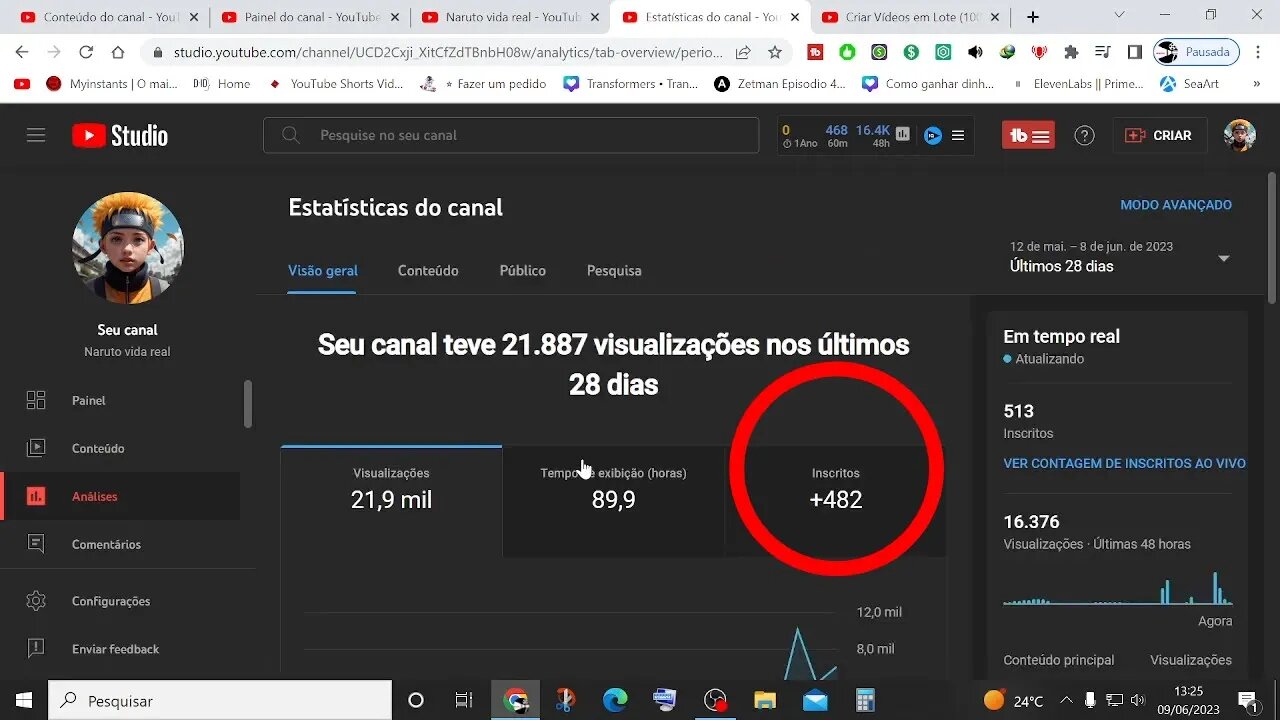Expand the 'Últimos 28 dias' date range dropdown
The image size is (1280, 720).
pos(1120,257)
